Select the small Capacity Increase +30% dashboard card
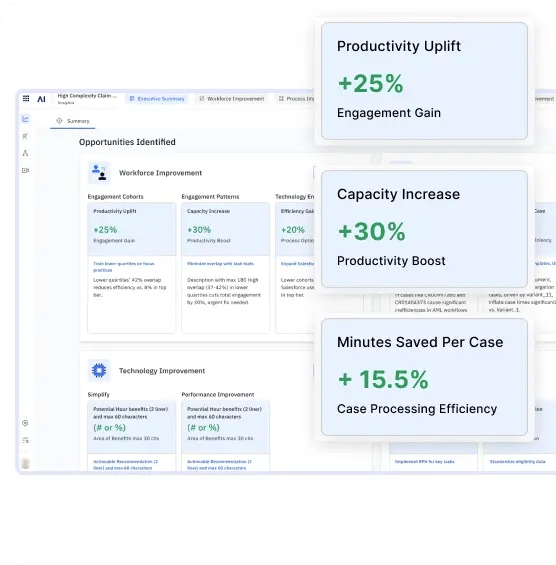 225,229
